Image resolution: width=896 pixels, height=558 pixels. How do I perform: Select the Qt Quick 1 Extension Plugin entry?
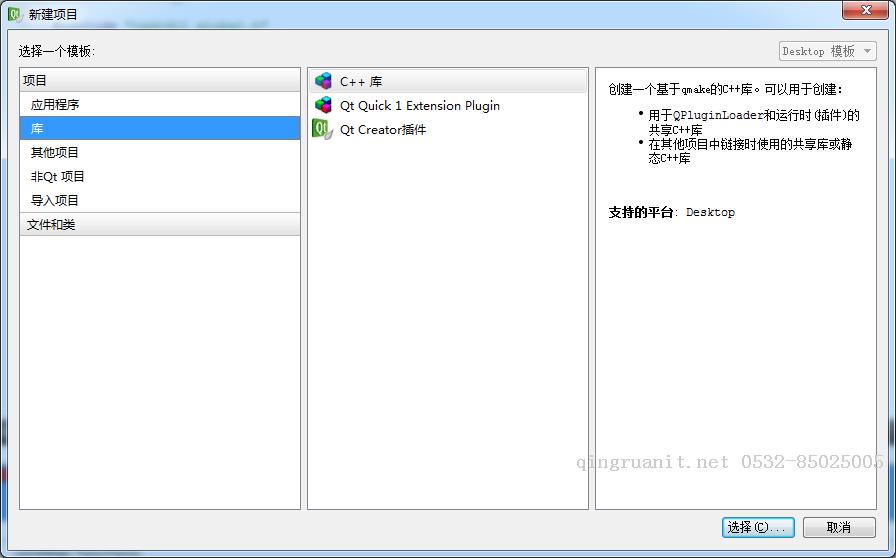[448, 105]
